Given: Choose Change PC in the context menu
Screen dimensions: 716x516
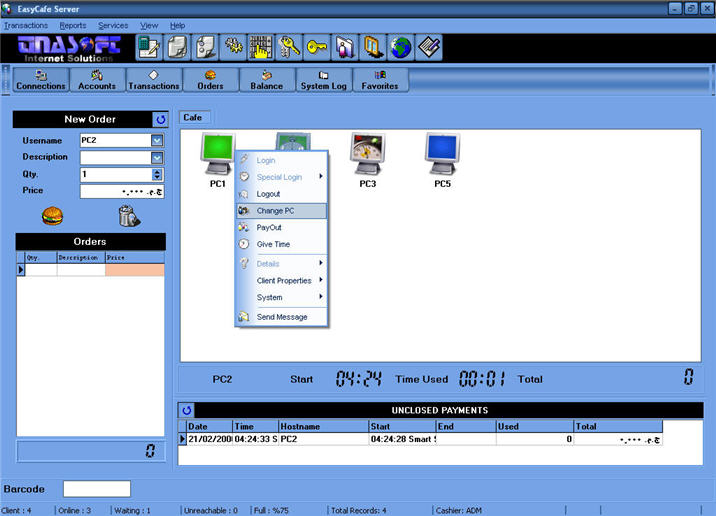Looking at the screenshot, I should click(281, 211).
